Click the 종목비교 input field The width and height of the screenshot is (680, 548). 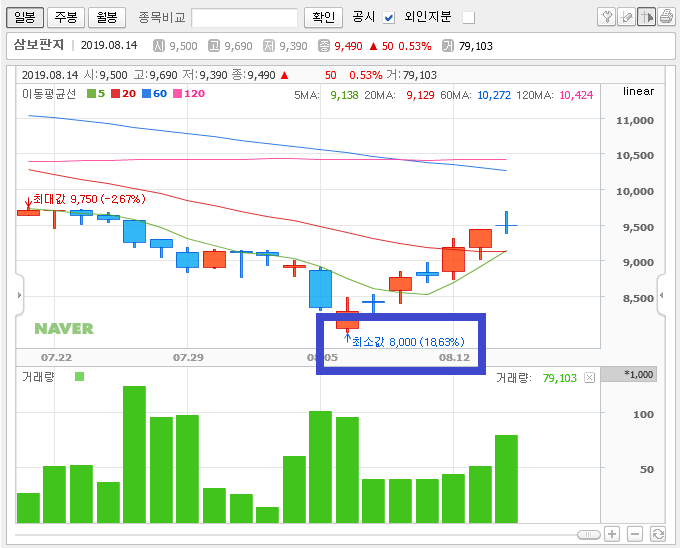(245, 18)
